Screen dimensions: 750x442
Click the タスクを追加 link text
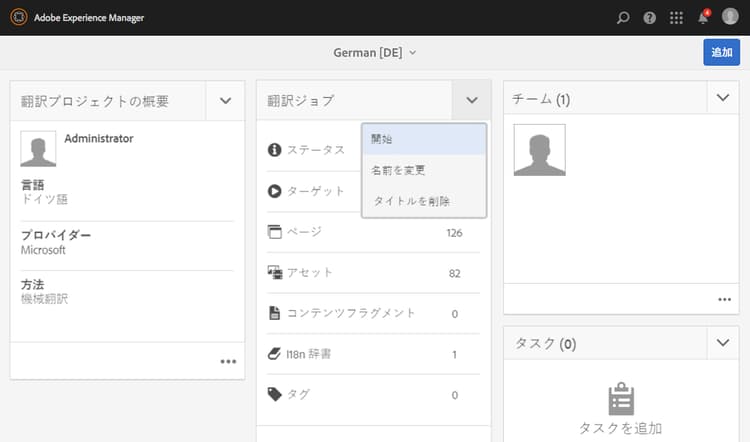[x=620, y=428]
